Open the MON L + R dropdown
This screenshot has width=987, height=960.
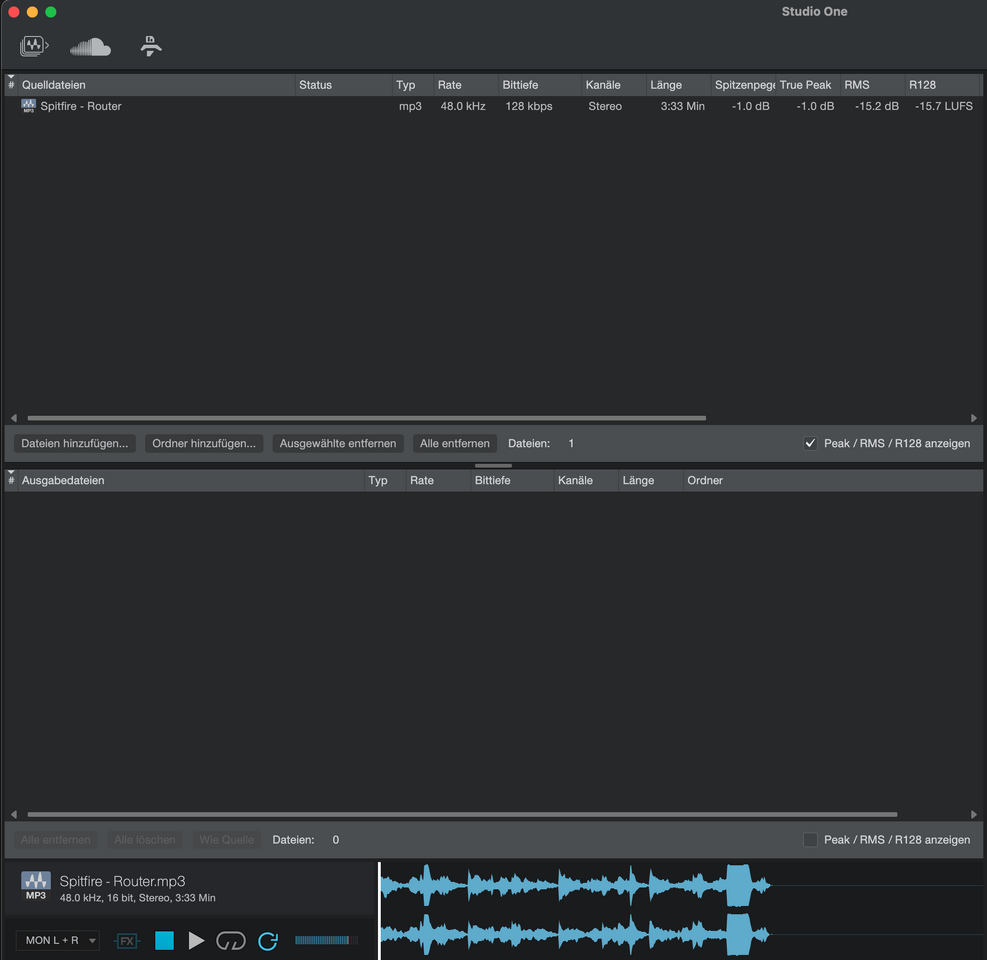pyautogui.click(x=58, y=940)
